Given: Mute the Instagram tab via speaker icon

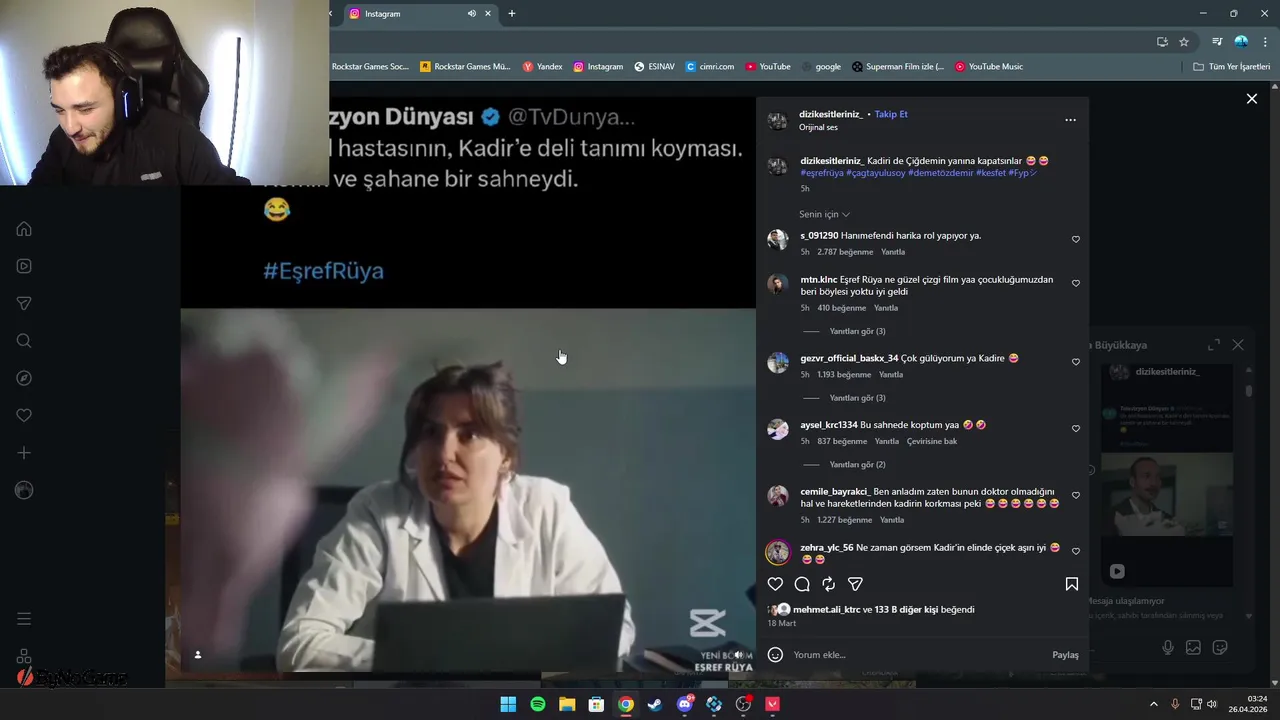Looking at the screenshot, I should click(471, 14).
